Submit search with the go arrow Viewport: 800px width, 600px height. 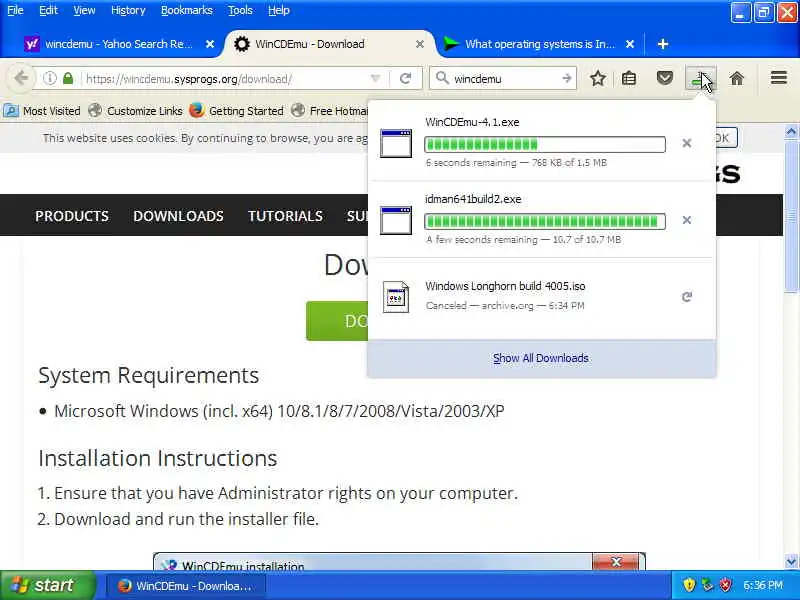(x=566, y=79)
